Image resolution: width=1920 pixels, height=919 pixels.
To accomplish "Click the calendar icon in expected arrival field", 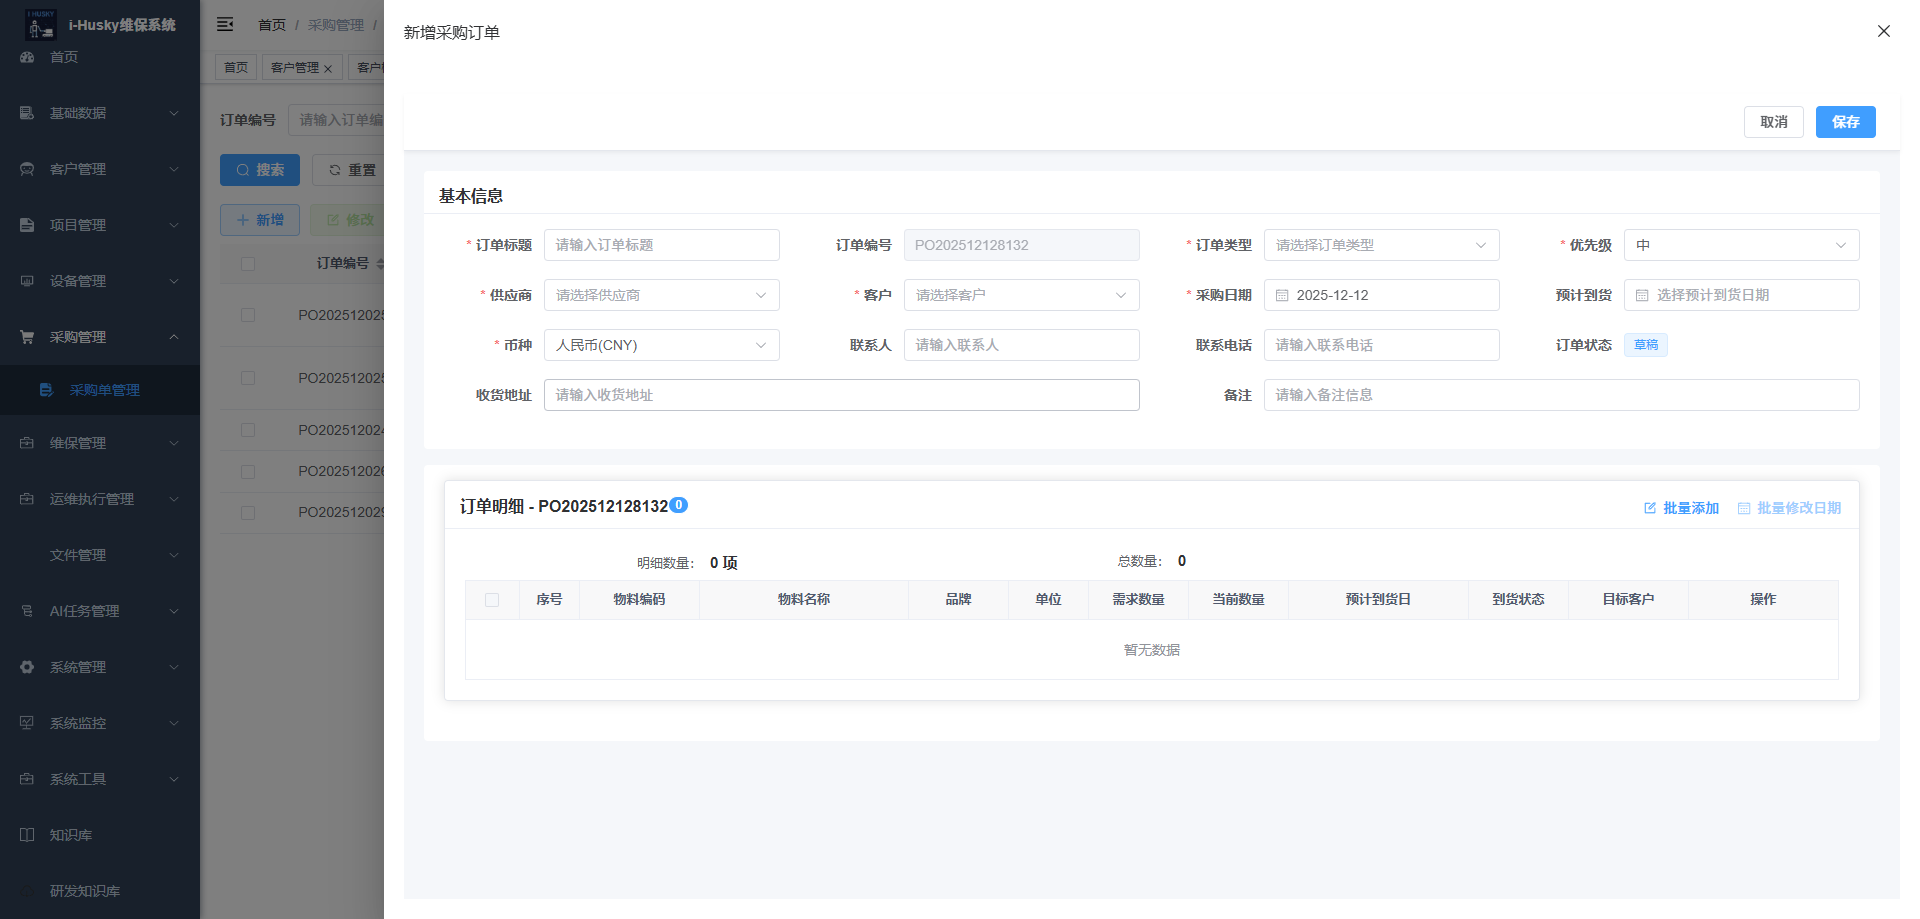I will [1642, 296].
